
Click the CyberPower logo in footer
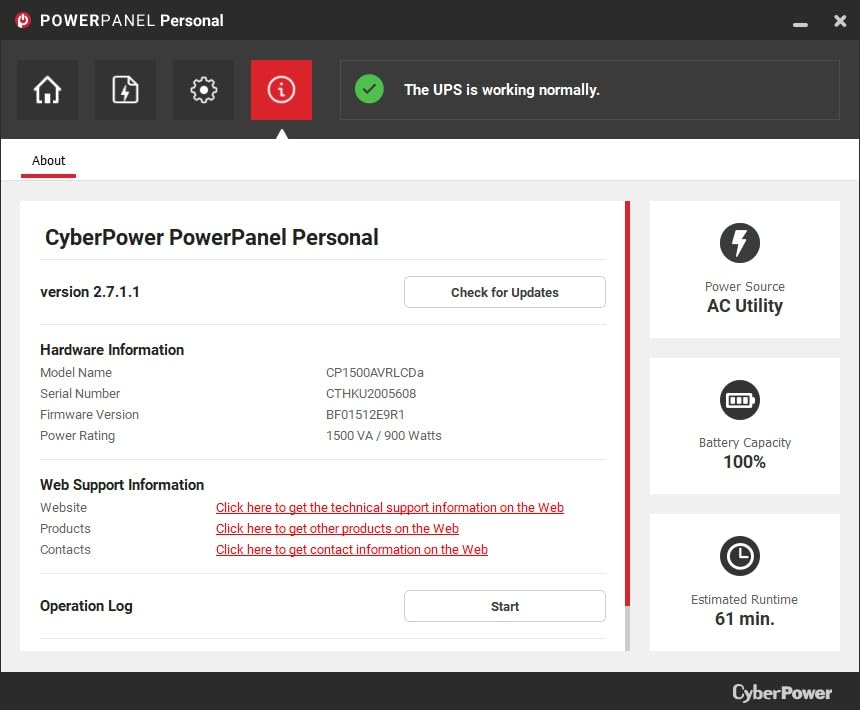[782, 692]
